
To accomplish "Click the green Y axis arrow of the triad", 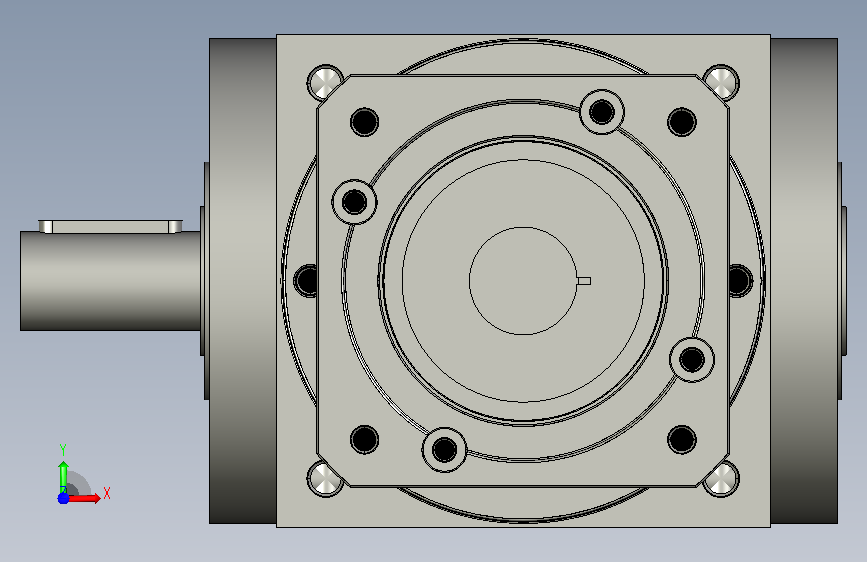I will (63, 476).
